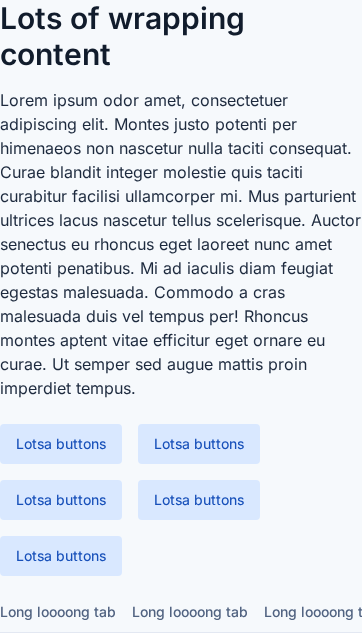Select the third partially visible Long loooong tab

[313, 612]
